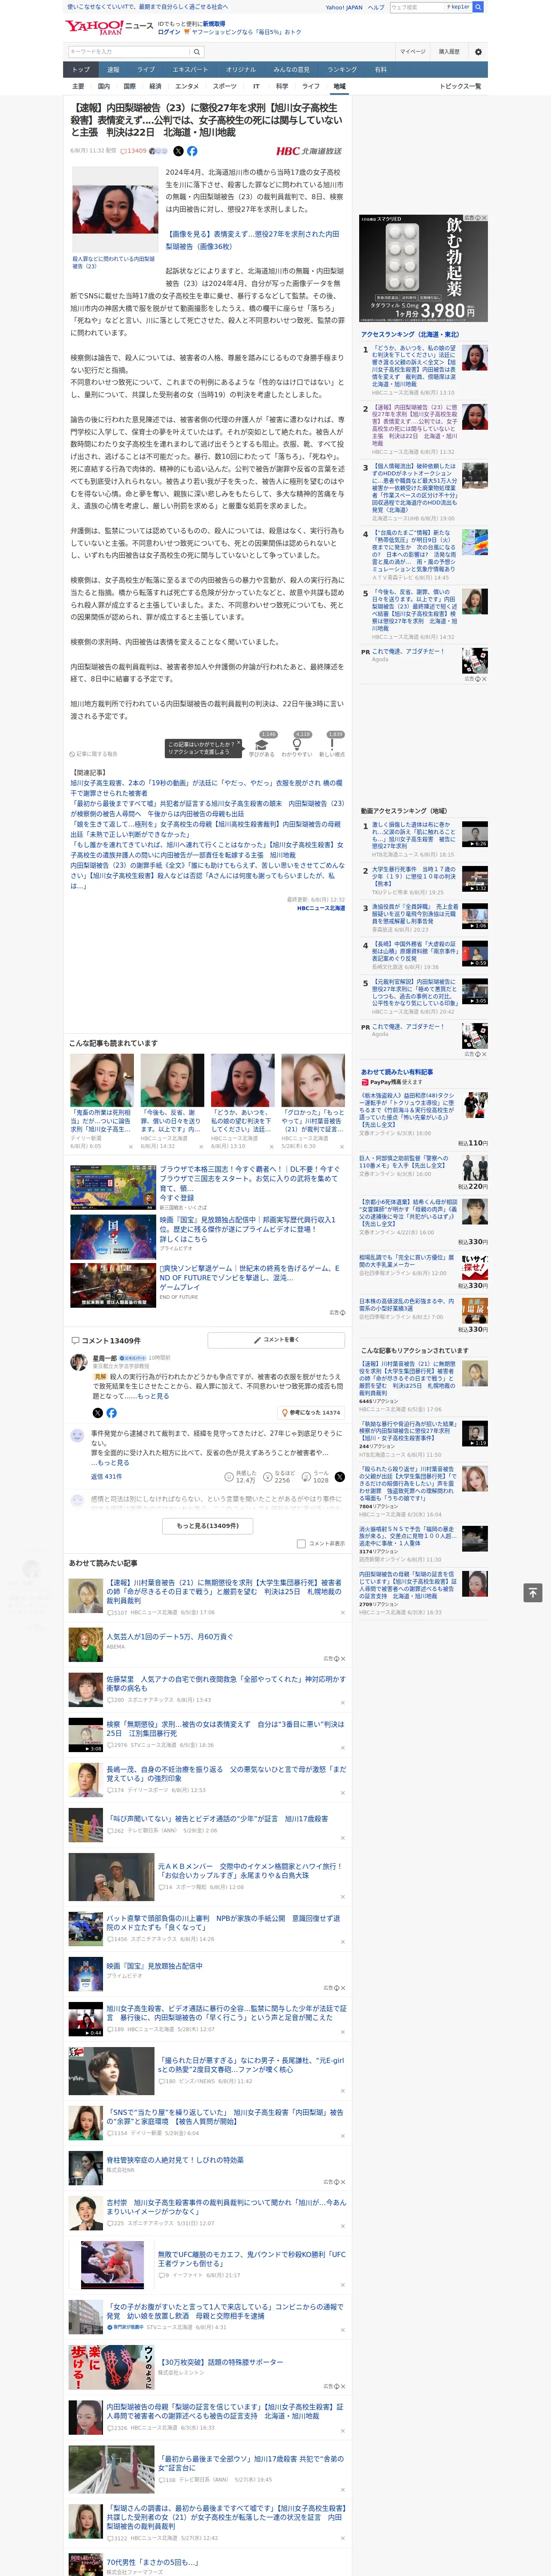The height and width of the screenshot is (2576, 551).
Task: Open the 返信 431件 replies
Action: [106, 1476]
